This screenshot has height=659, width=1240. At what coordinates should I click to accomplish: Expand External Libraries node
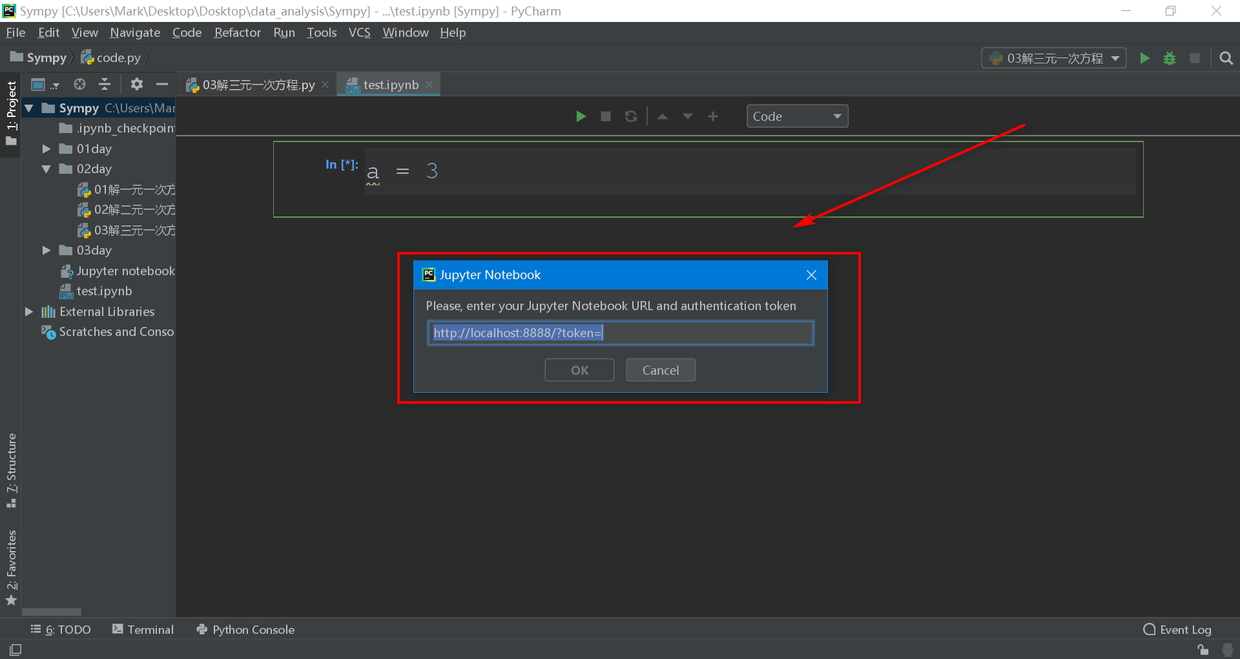coord(29,312)
